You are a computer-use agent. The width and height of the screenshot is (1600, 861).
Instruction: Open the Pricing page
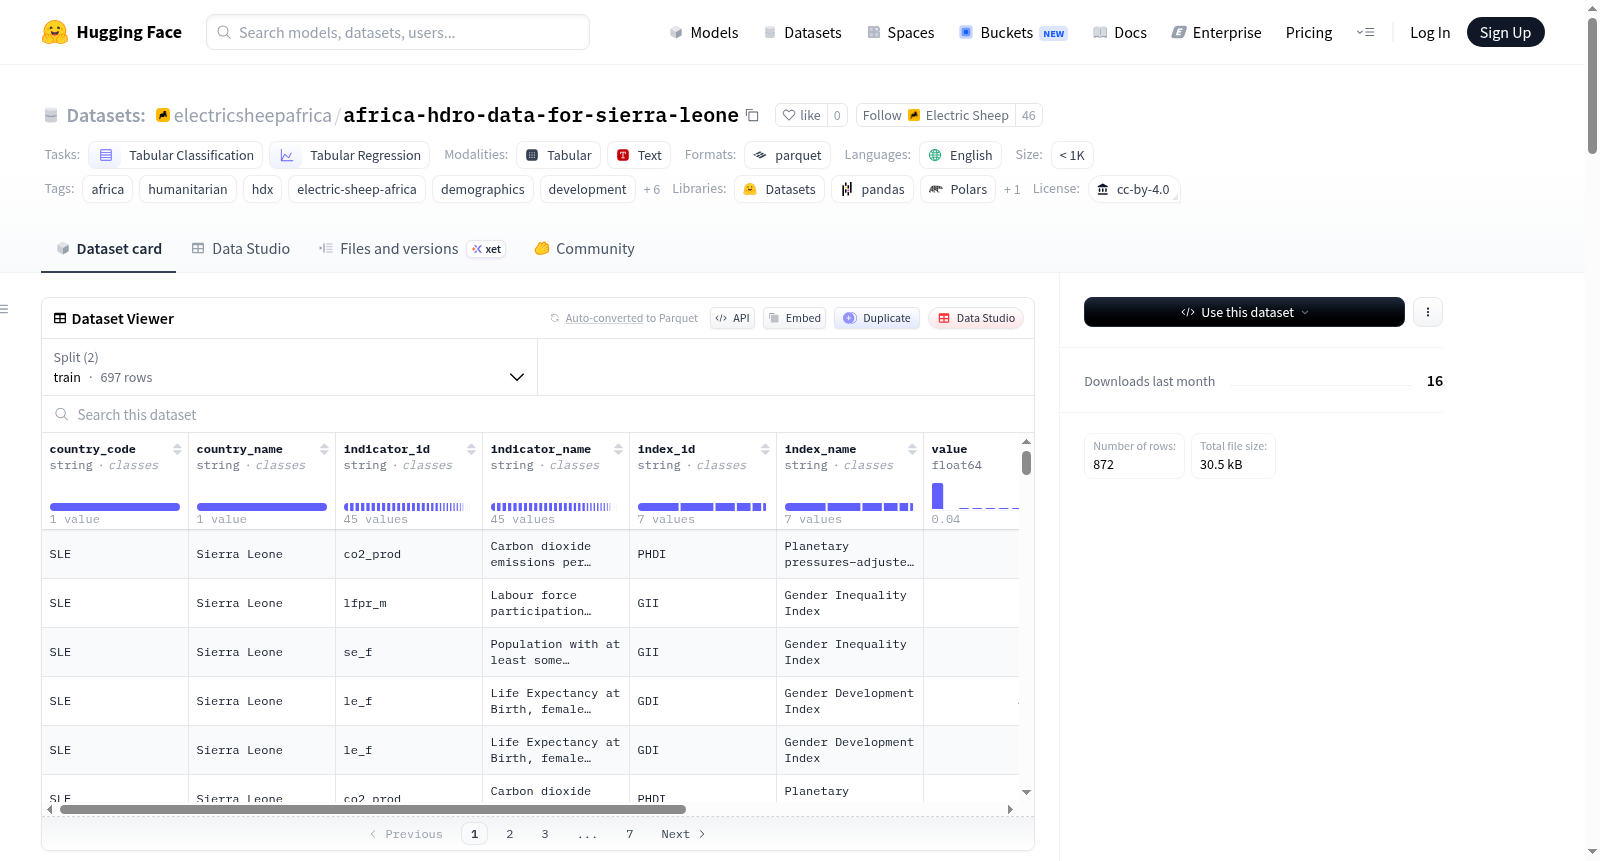[x=1309, y=32]
